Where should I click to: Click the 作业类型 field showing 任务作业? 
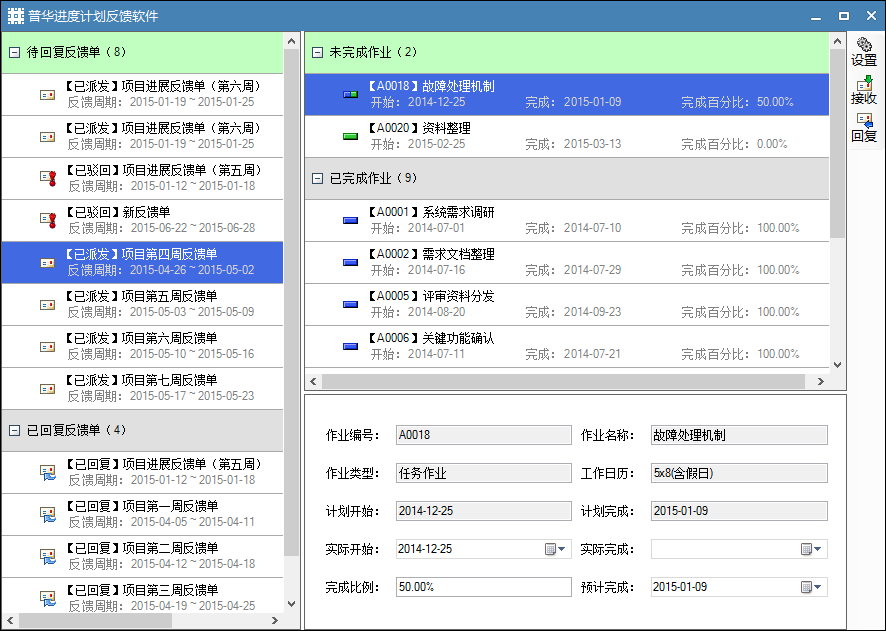[484, 473]
